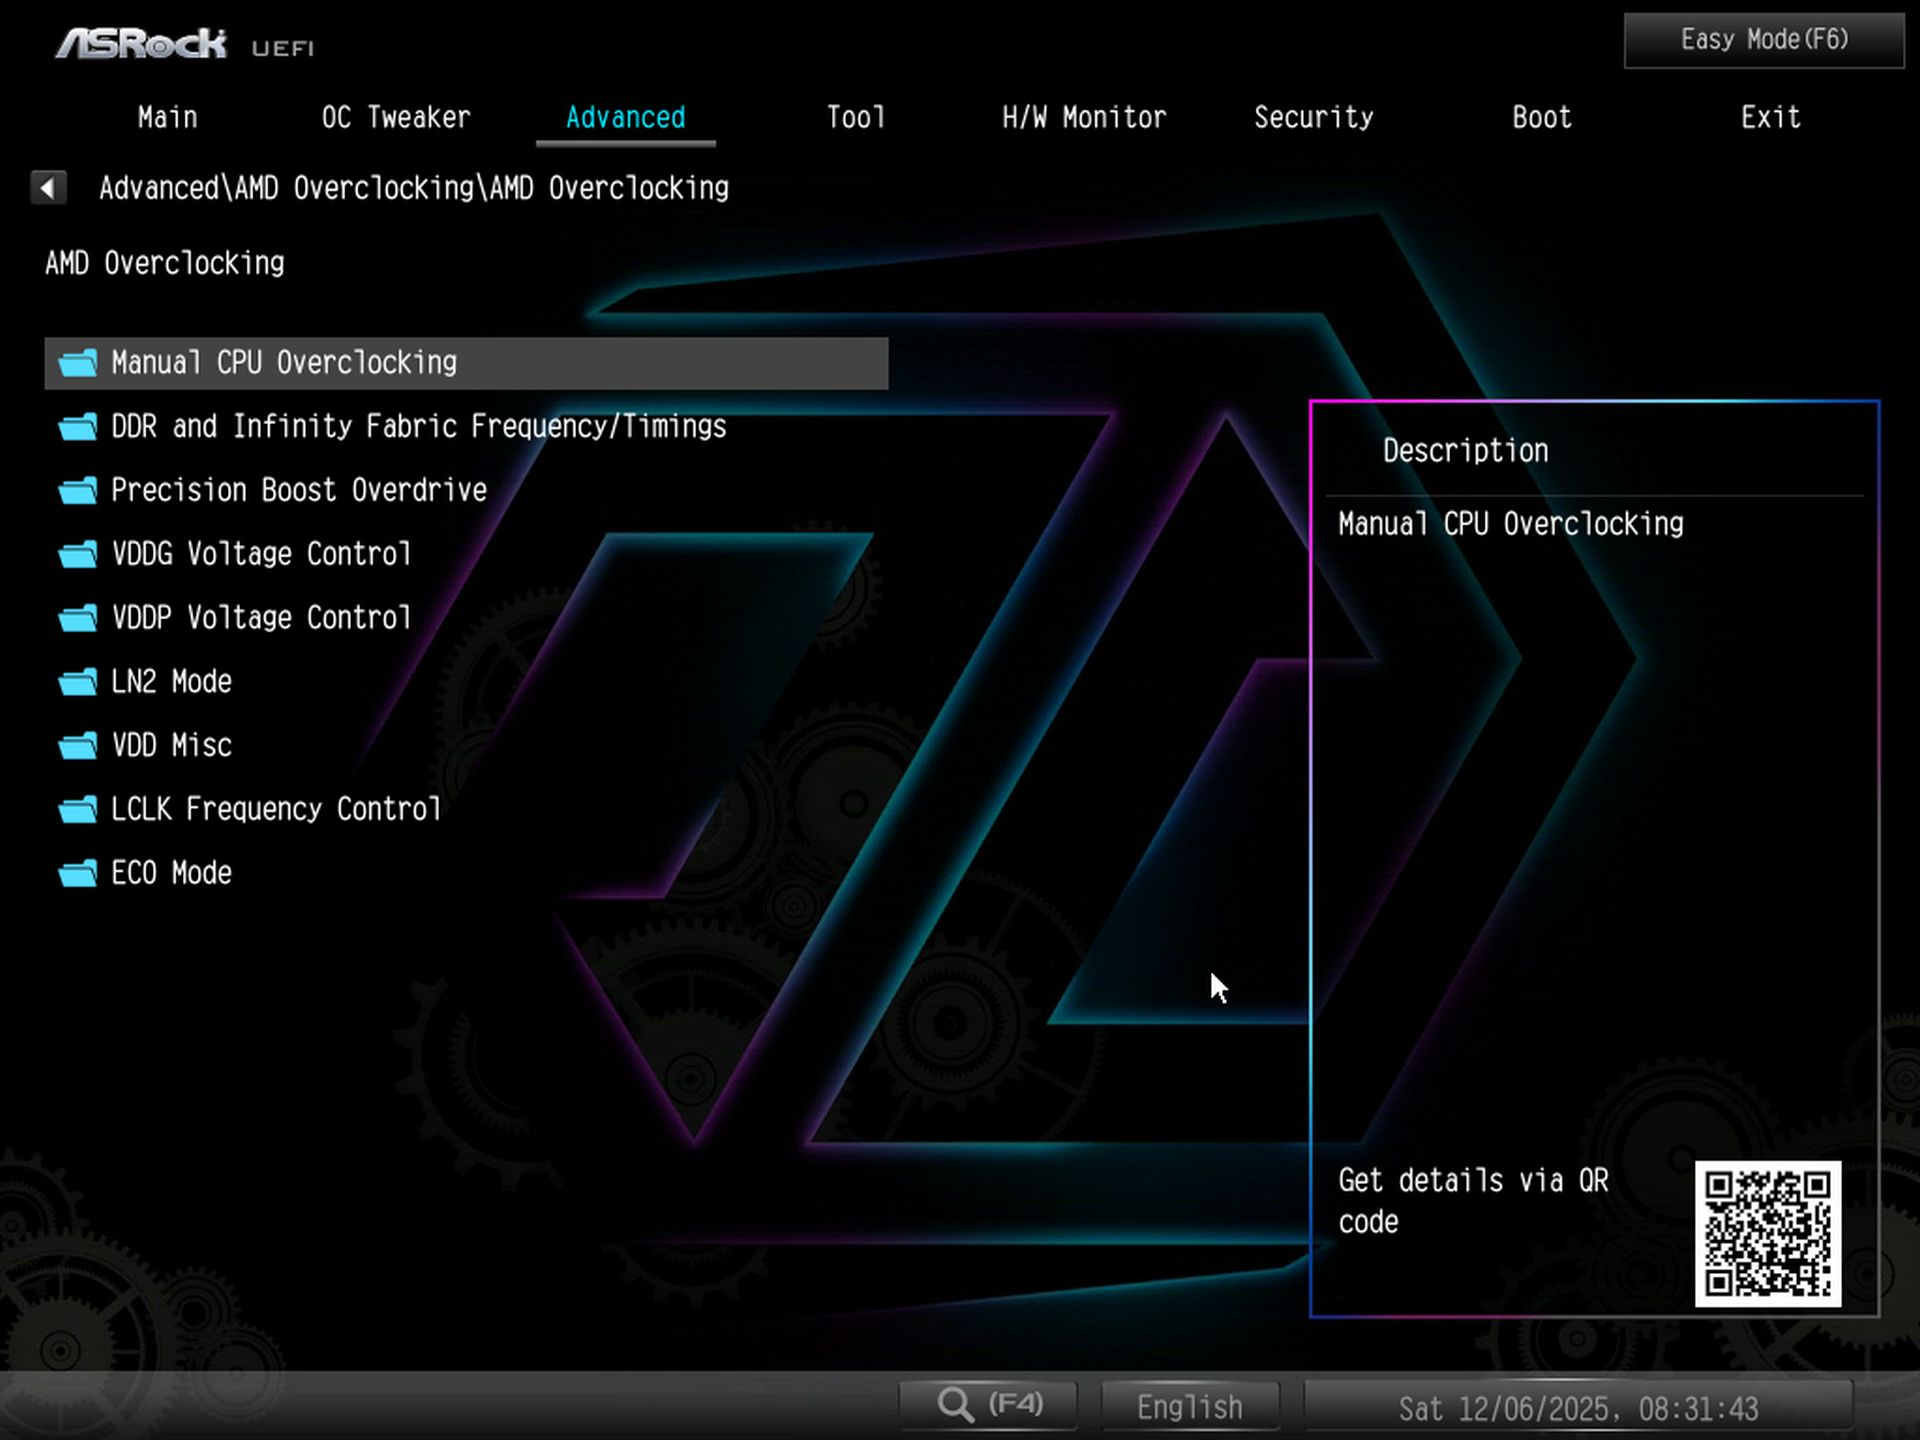Viewport: 1920px width, 1440px height.
Task: Click the back arrow to return up a level
Action: point(48,187)
